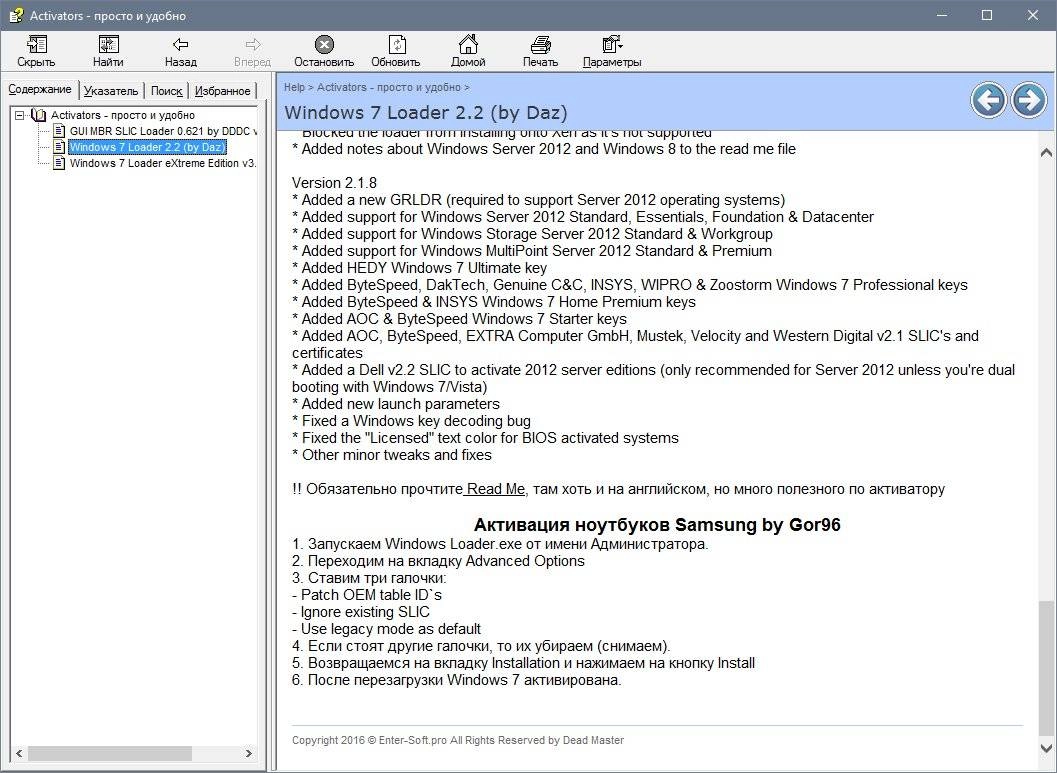Click content pane scroll up arrow

coord(1046,152)
